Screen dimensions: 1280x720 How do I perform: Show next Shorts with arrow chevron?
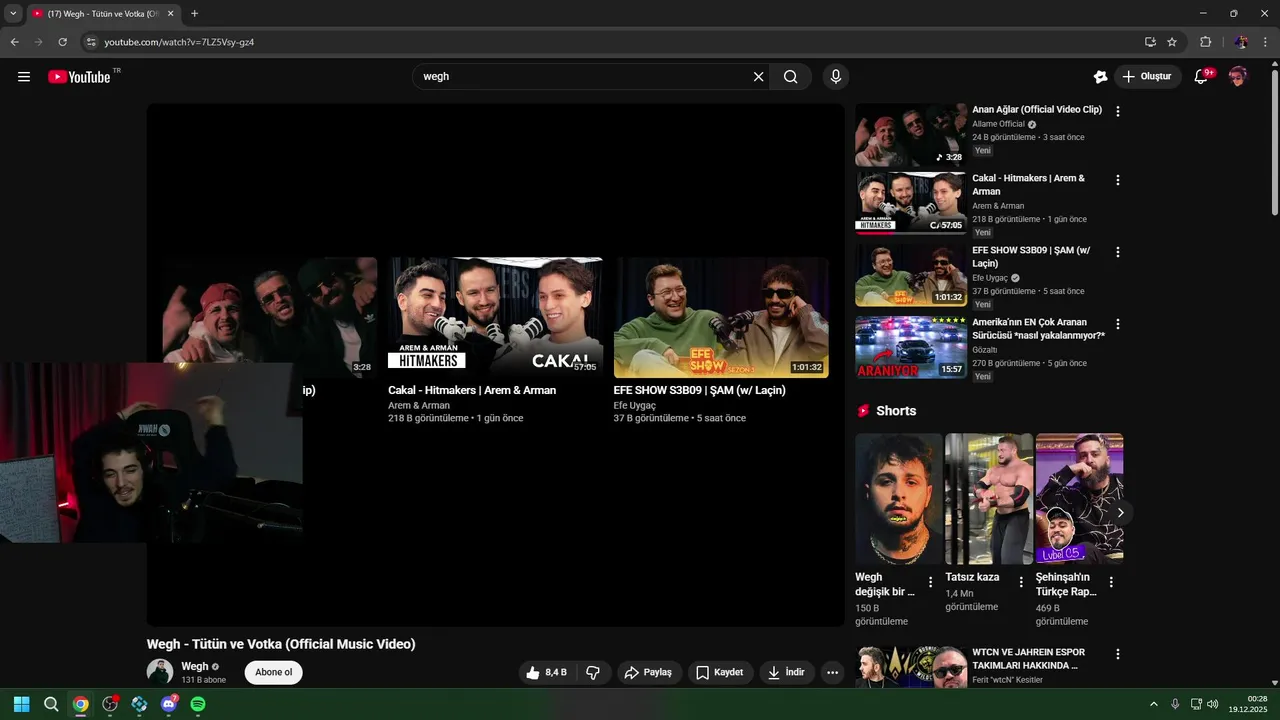click(x=1120, y=513)
